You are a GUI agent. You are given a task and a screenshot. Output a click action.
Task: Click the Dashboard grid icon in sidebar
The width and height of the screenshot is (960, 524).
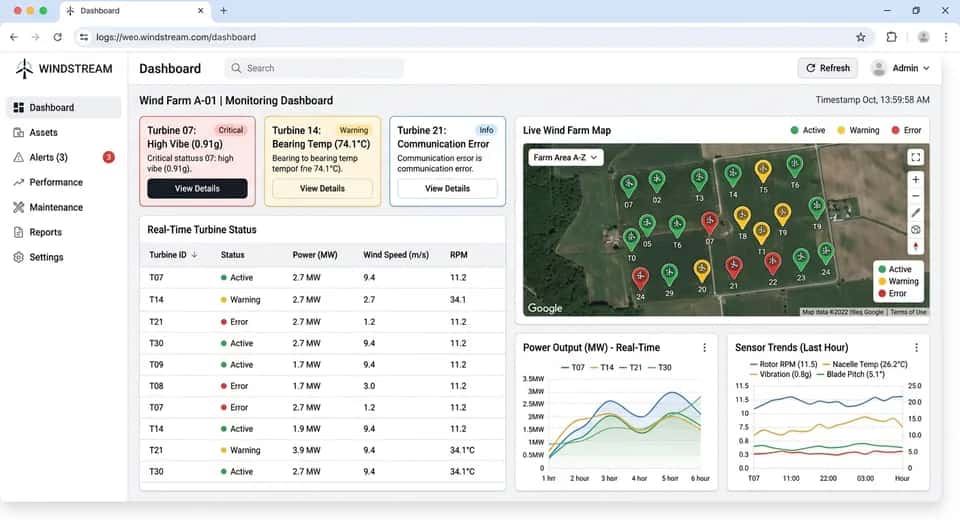pyautogui.click(x=18, y=108)
